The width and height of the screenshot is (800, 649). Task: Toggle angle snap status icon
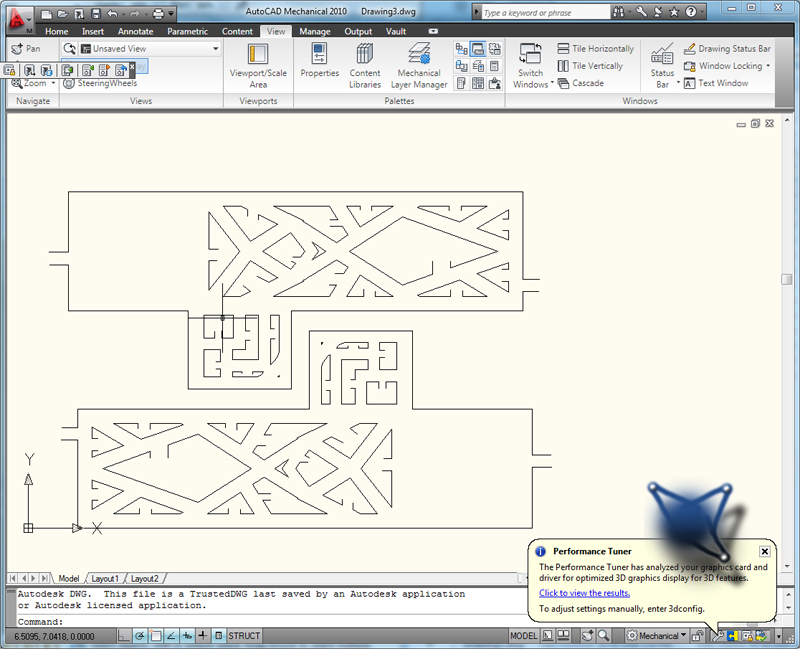pyautogui.click(x=171, y=636)
